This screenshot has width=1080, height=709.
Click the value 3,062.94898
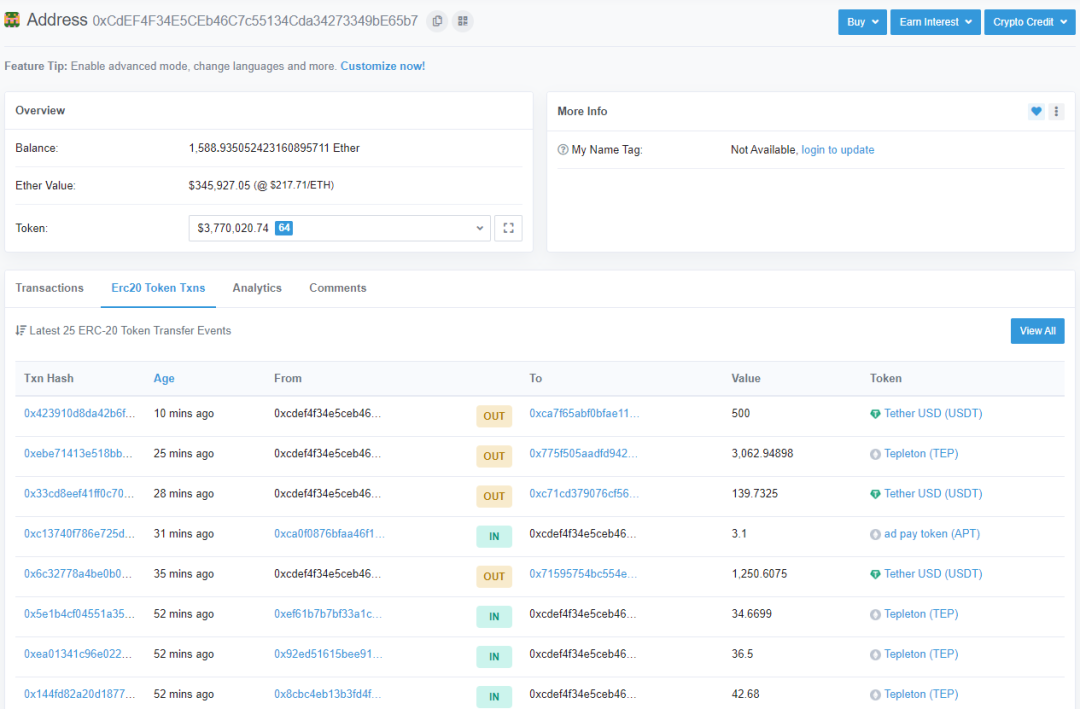762,453
